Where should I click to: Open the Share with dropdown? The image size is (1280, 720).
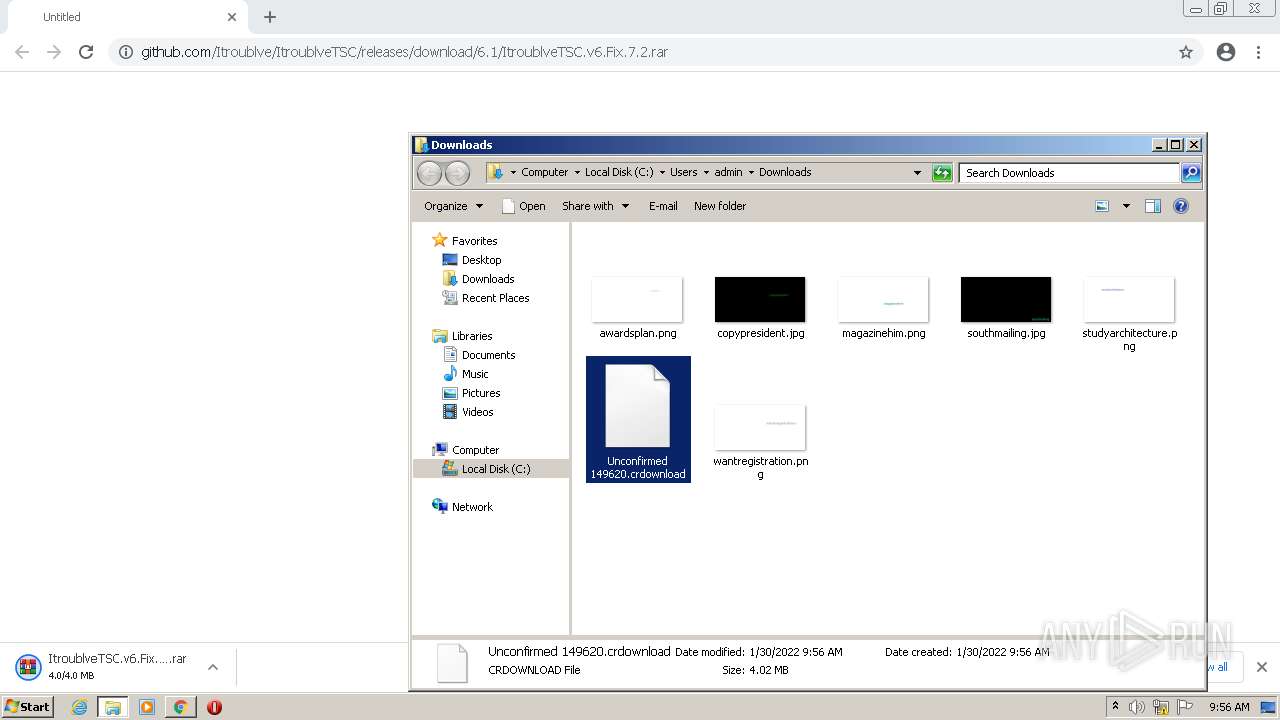point(596,206)
